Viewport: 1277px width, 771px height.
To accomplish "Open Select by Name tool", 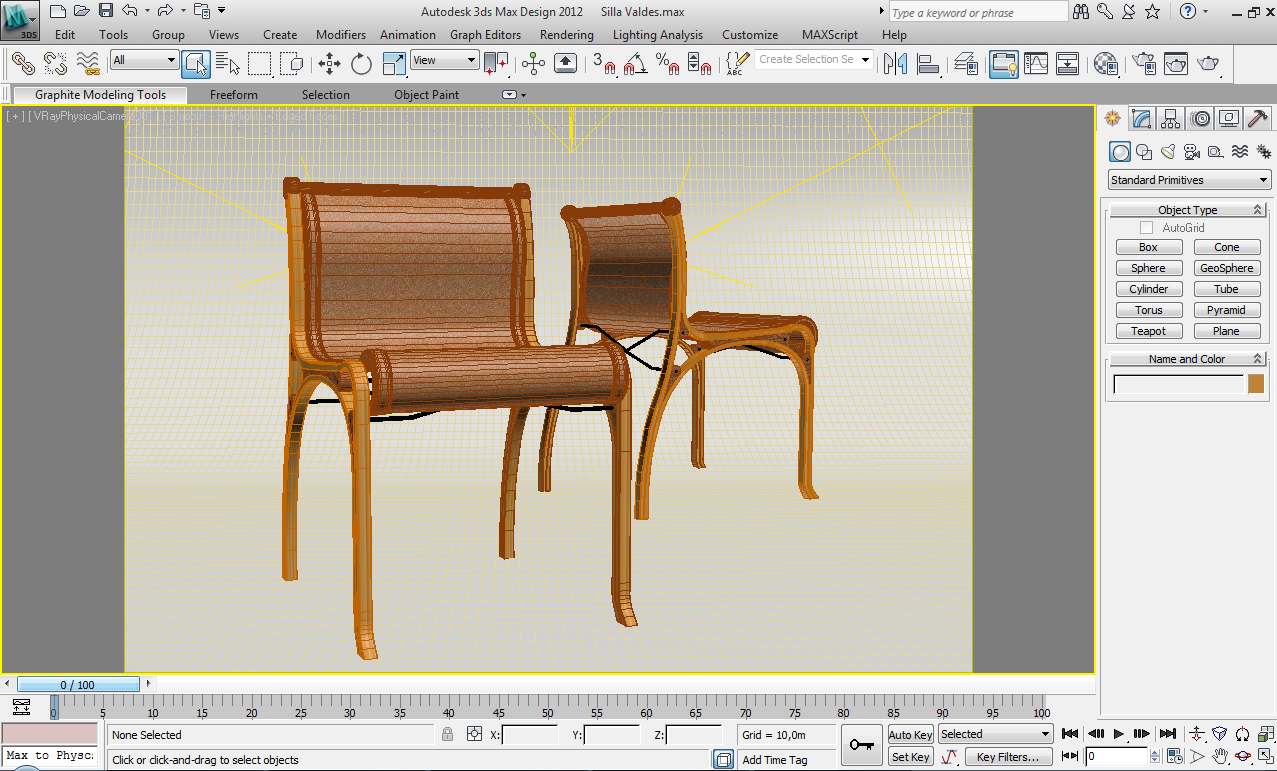I will tap(228, 64).
